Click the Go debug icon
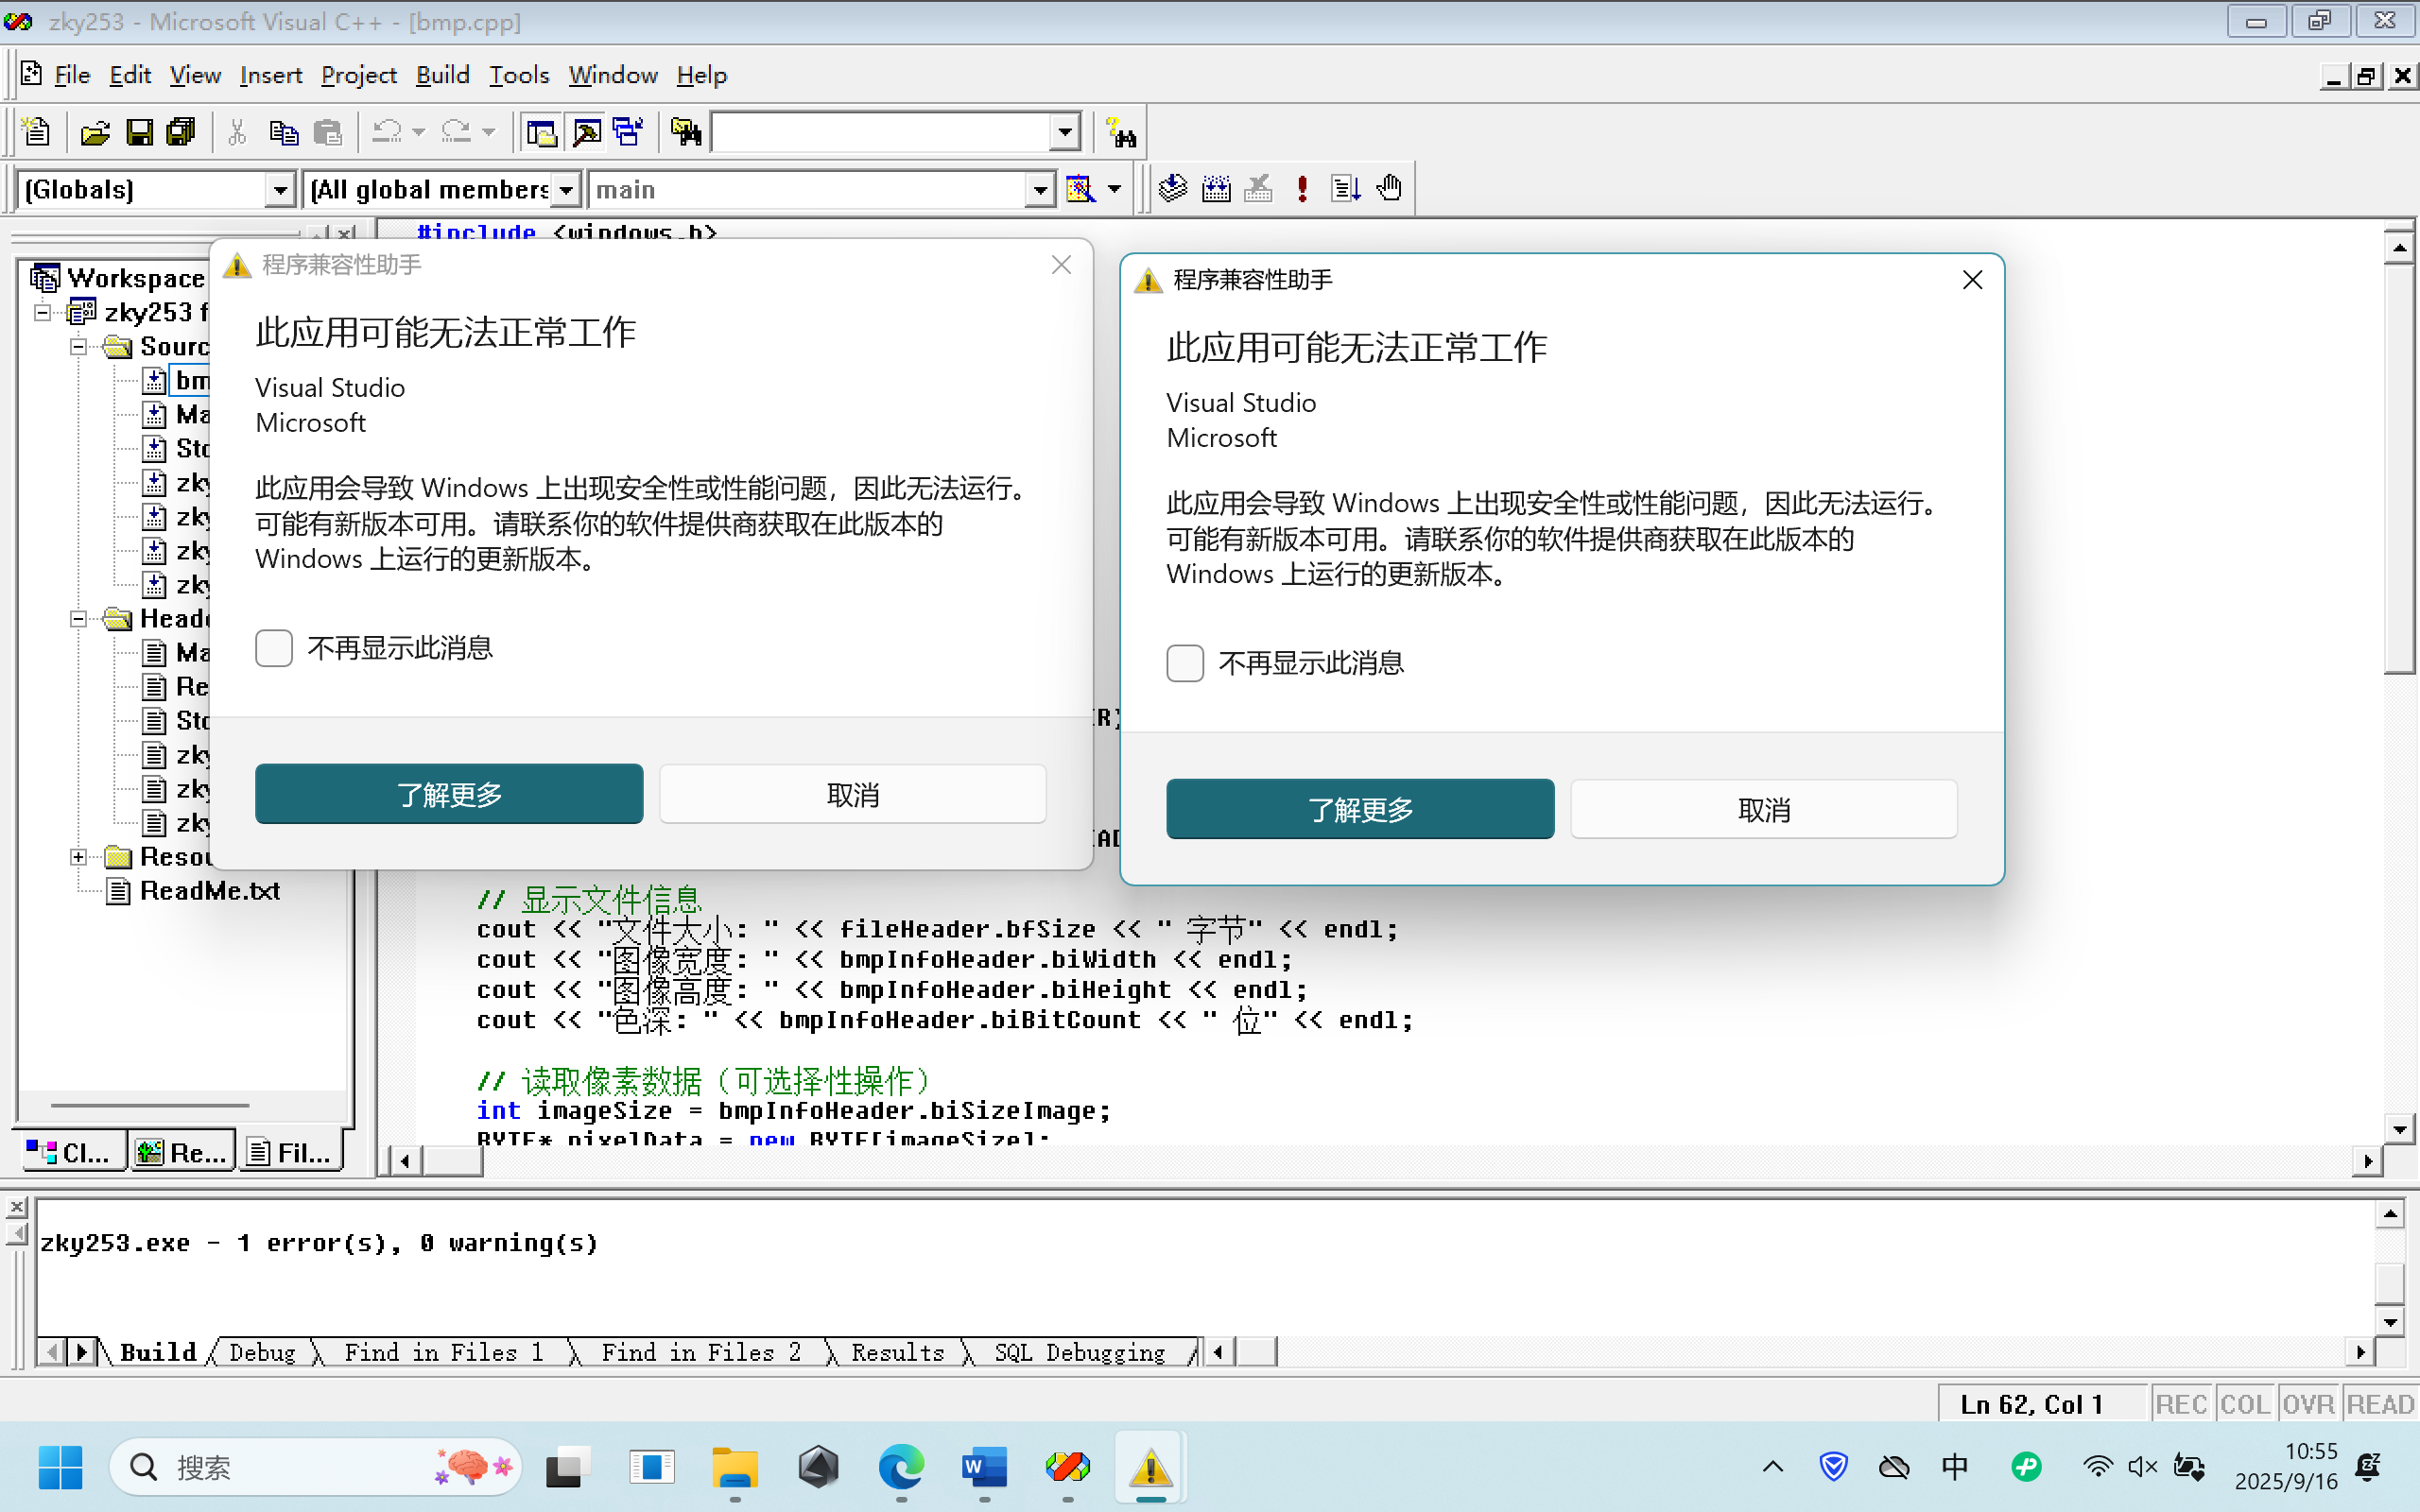Image resolution: width=2420 pixels, height=1512 pixels. click(1346, 189)
